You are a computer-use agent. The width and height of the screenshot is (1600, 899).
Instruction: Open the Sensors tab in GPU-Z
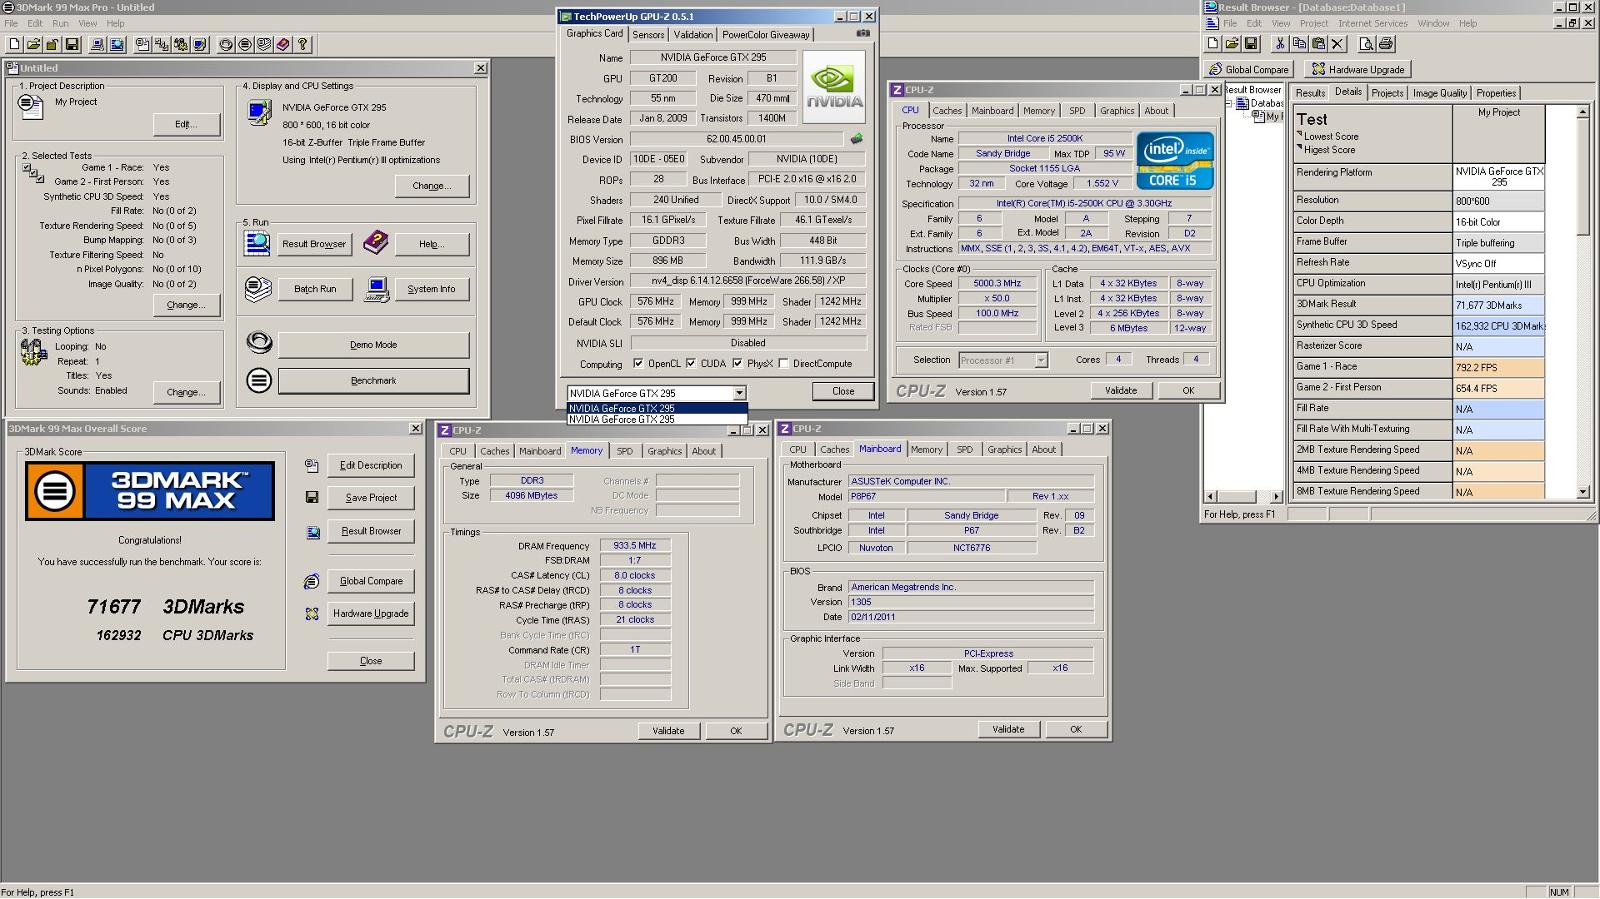[648, 35]
